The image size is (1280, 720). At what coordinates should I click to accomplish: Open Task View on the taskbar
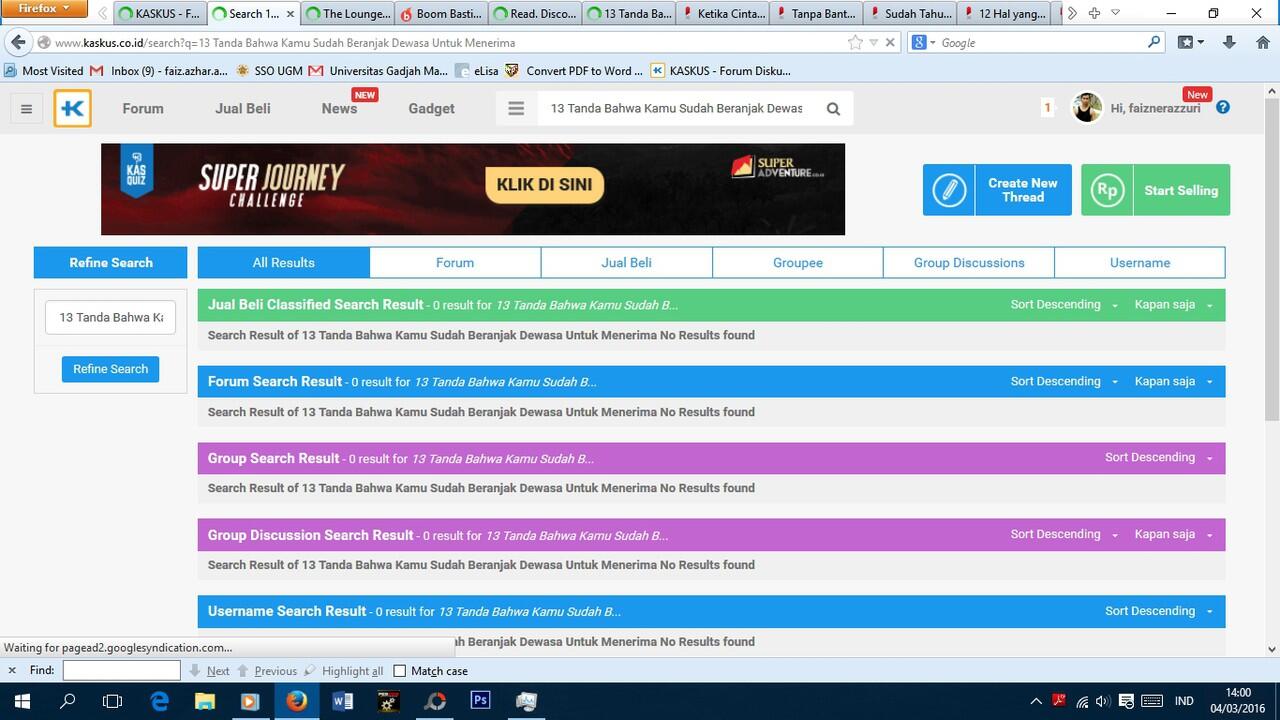pyautogui.click(x=113, y=701)
